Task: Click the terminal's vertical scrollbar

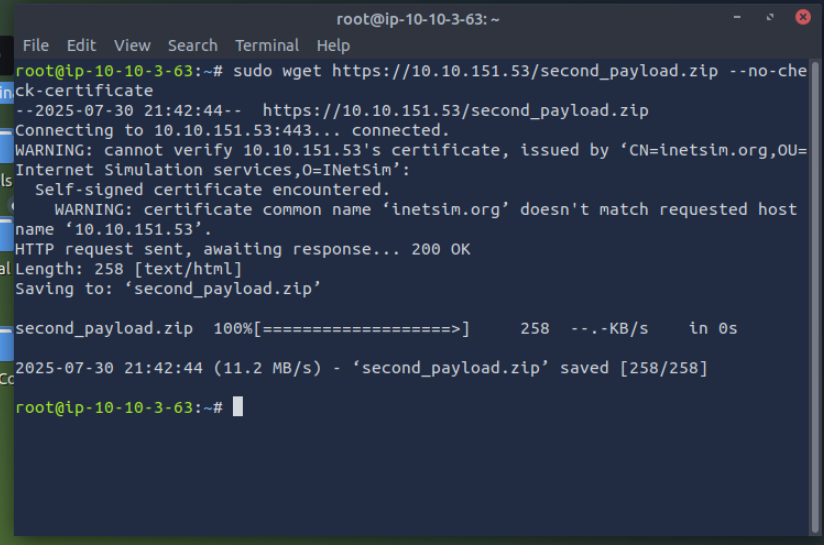Action: (816, 297)
